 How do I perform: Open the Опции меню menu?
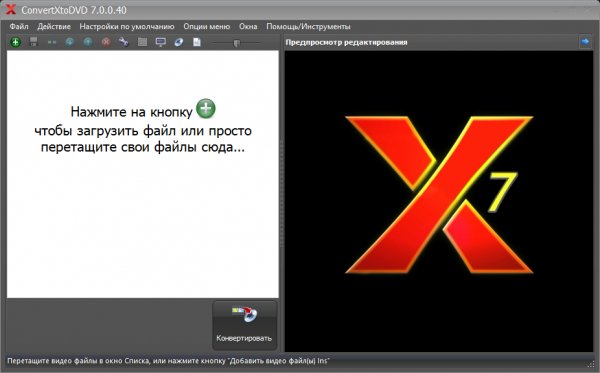point(207,26)
